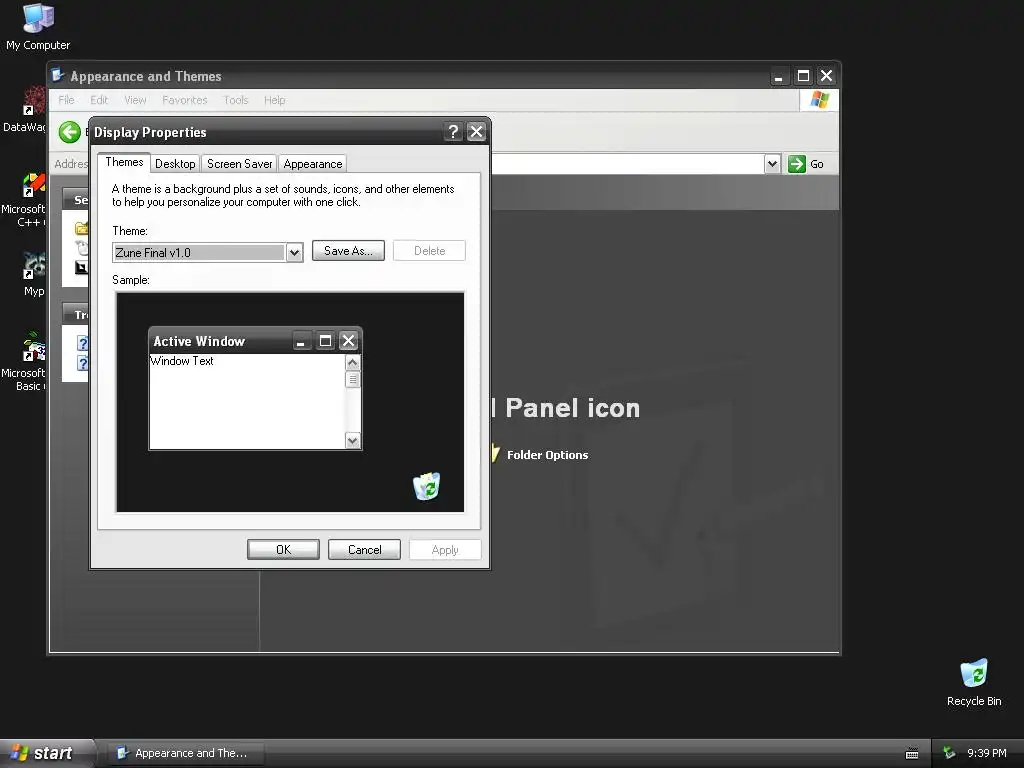The width and height of the screenshot is (1024, 768).
Task: Click OK in Display Properties
Action: tap(283, 550)
